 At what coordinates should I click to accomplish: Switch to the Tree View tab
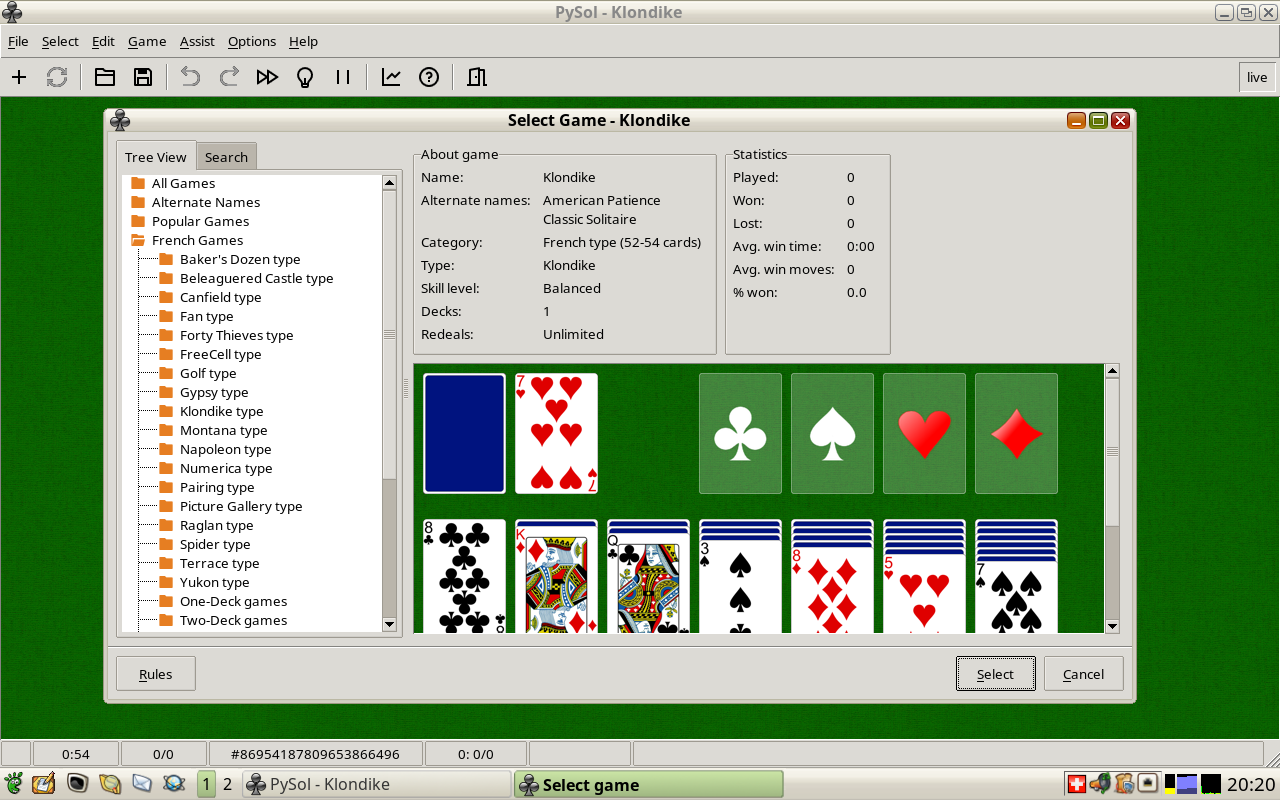click(156, 157)
